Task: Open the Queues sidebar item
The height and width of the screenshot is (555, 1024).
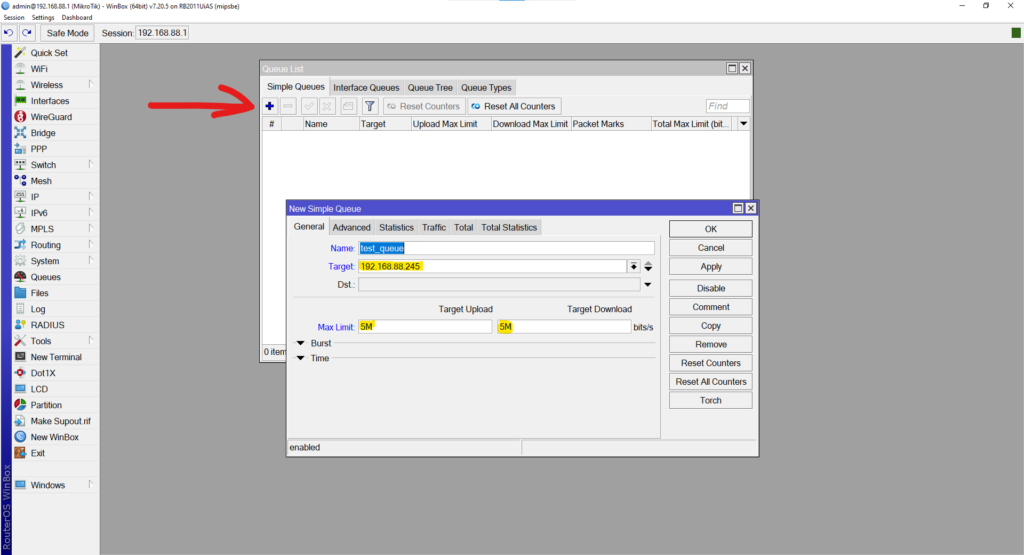Action: pyautogui.click(x=45, y=277)
